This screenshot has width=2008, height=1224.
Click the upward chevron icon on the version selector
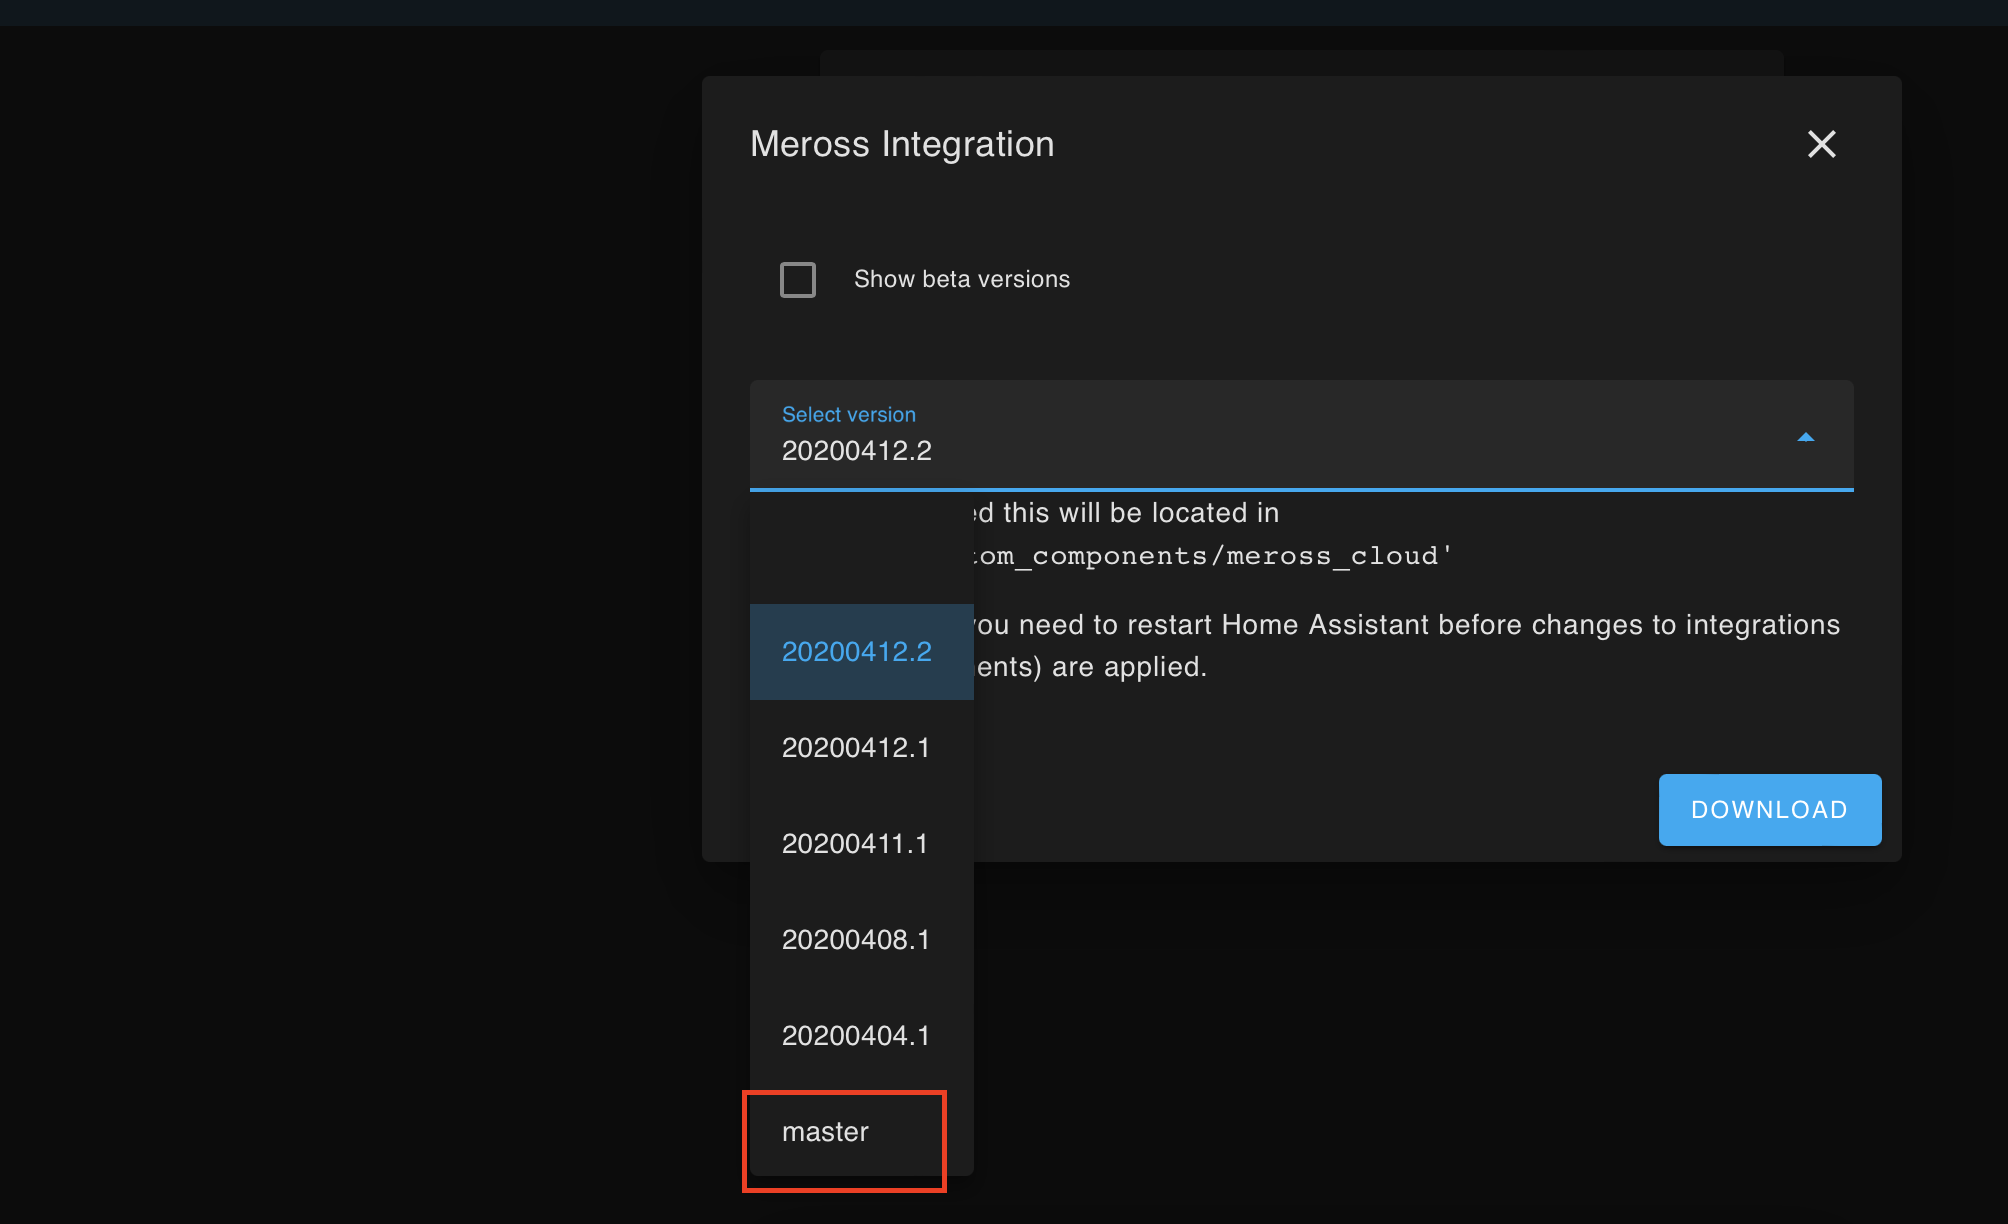(x=1806, y=437)
